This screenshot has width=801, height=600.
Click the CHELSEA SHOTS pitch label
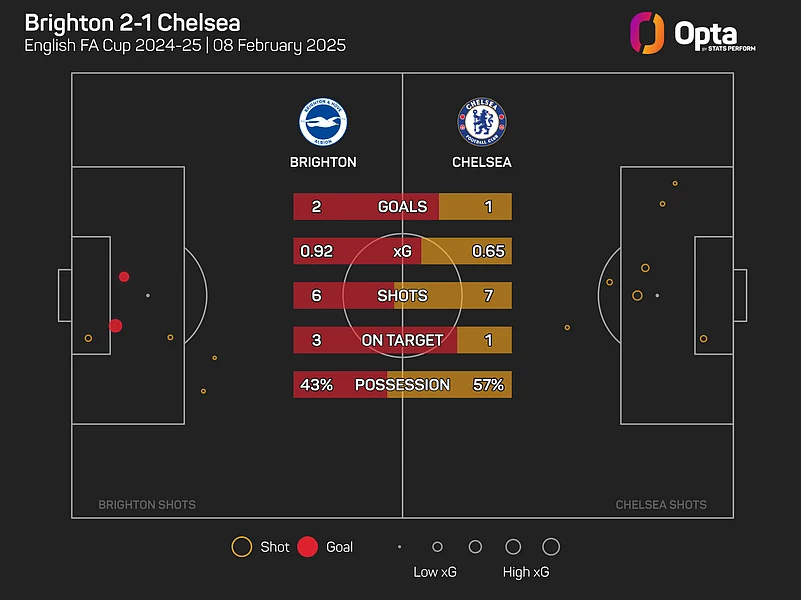661,505
